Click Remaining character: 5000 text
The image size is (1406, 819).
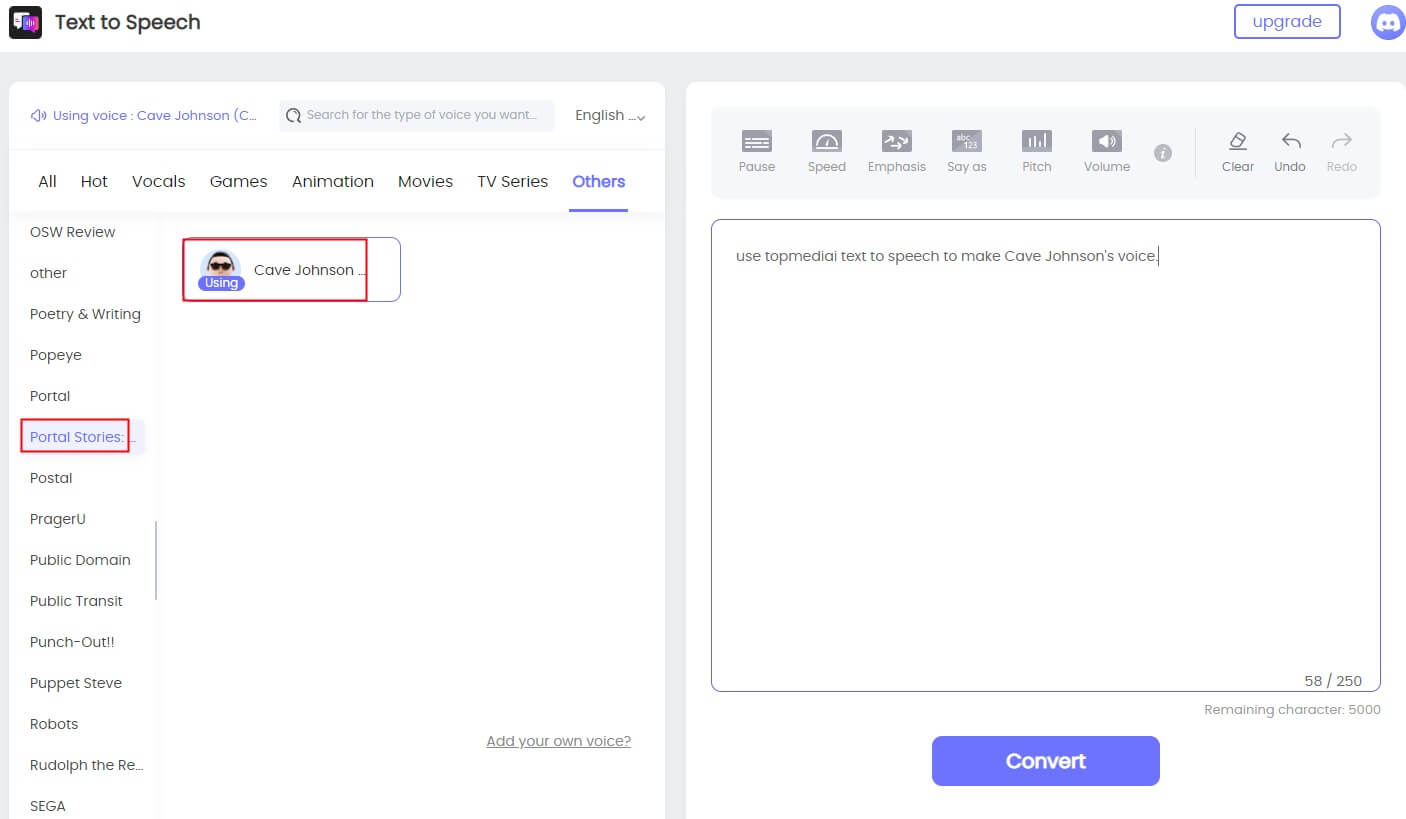coord(1292,710)
